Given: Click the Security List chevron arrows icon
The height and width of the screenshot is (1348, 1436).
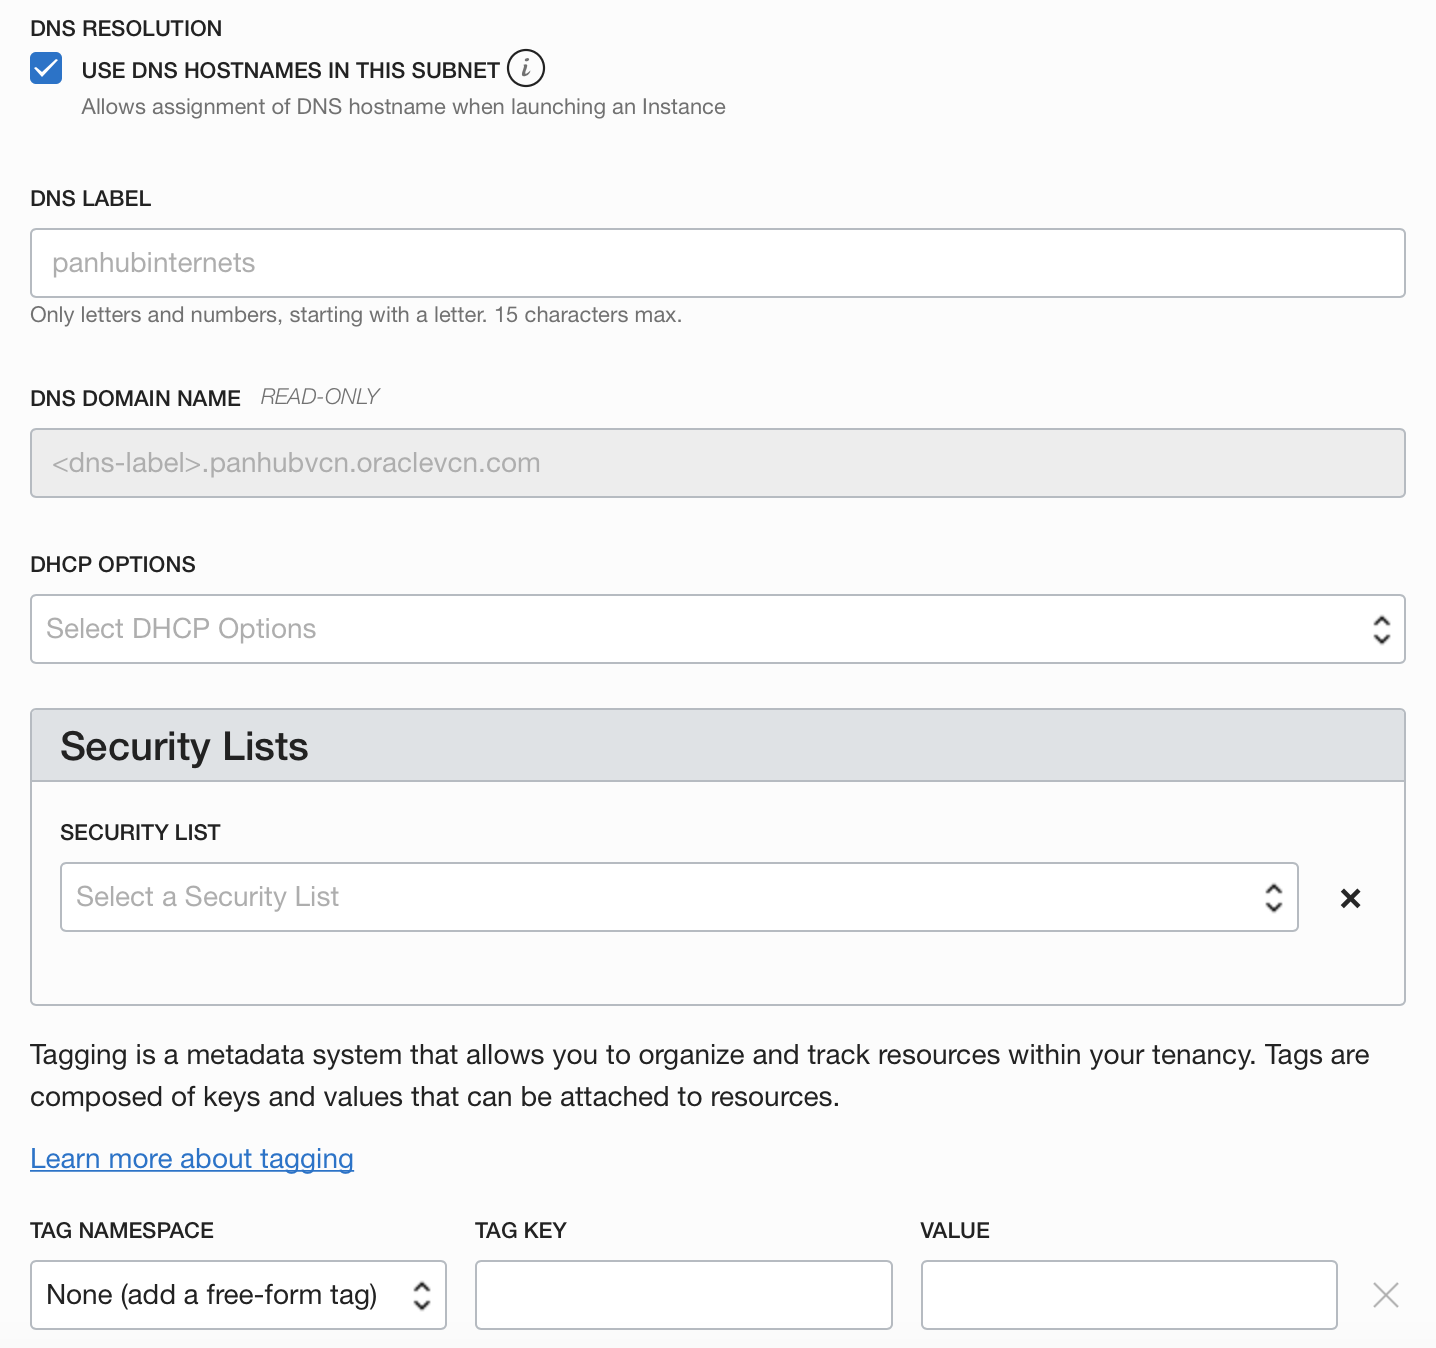Looking at the screenshot, I should pyautogui.click(x=1273, y=897).
